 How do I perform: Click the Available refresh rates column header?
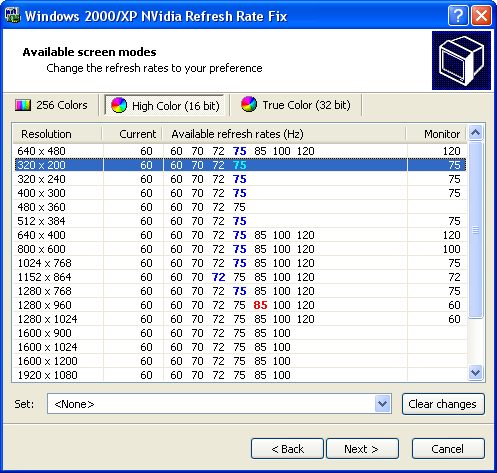point(284,134)
